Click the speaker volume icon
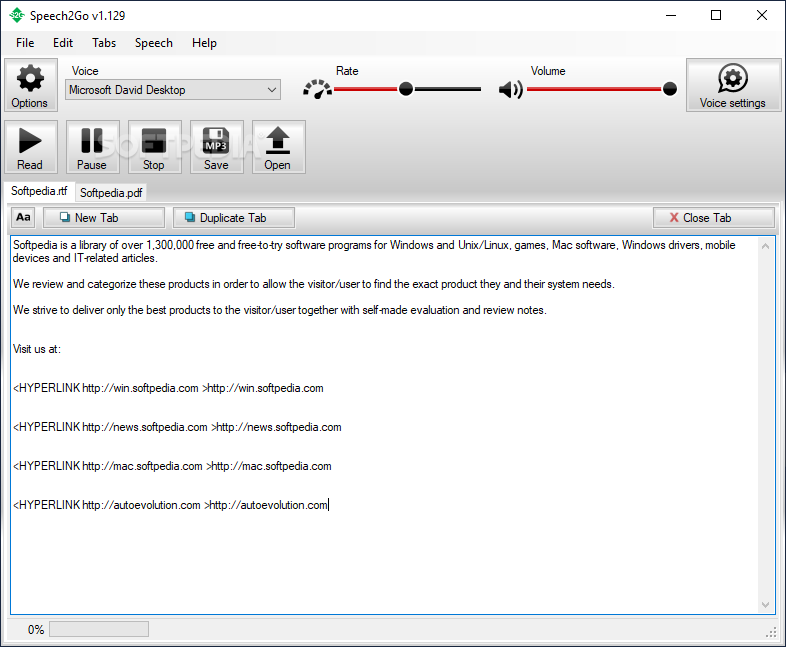This screenshot has width=786, height=647. 510,90
